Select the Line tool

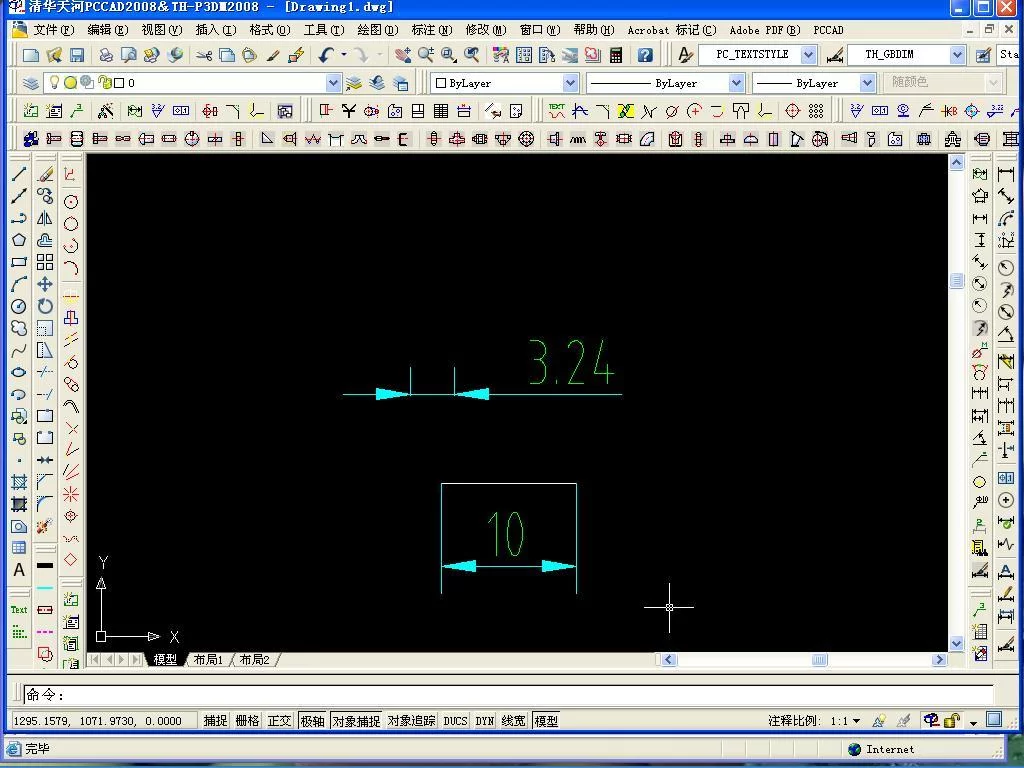point(19,174)
